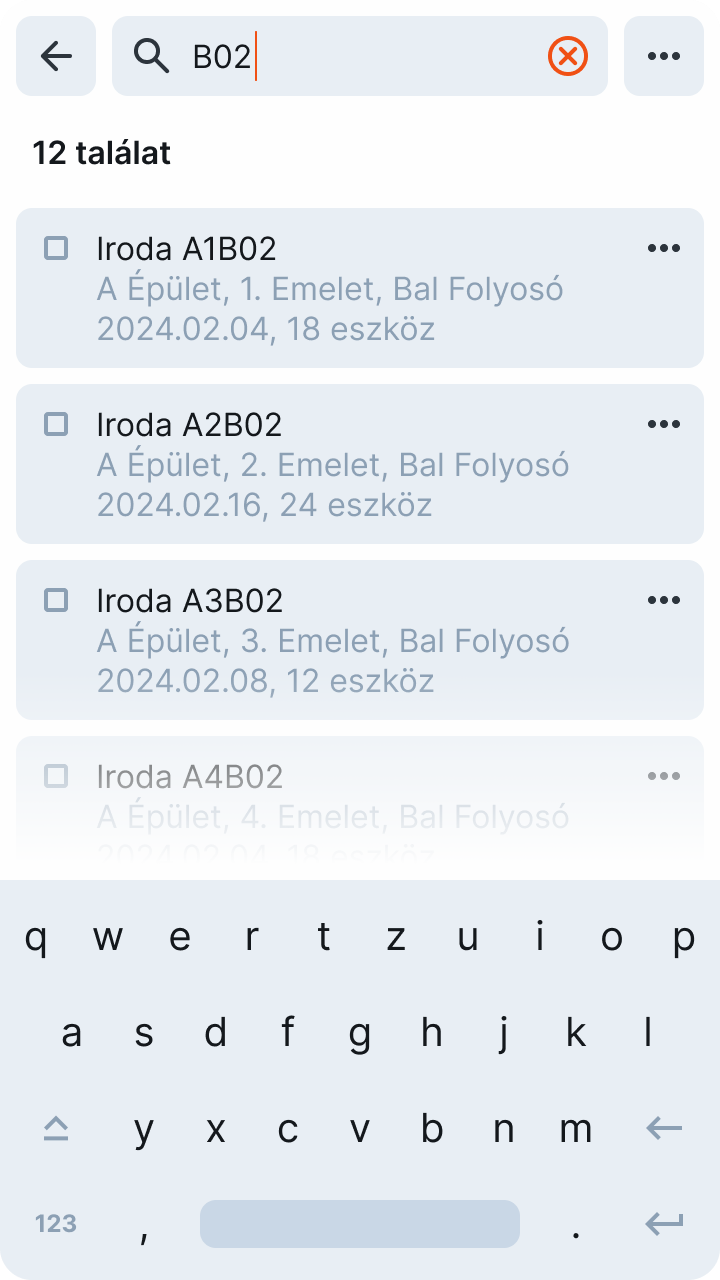Viewport: 720px width, 1280px height.
Task: Open options menu for Iroda A3B02
Action: (664, 600)
